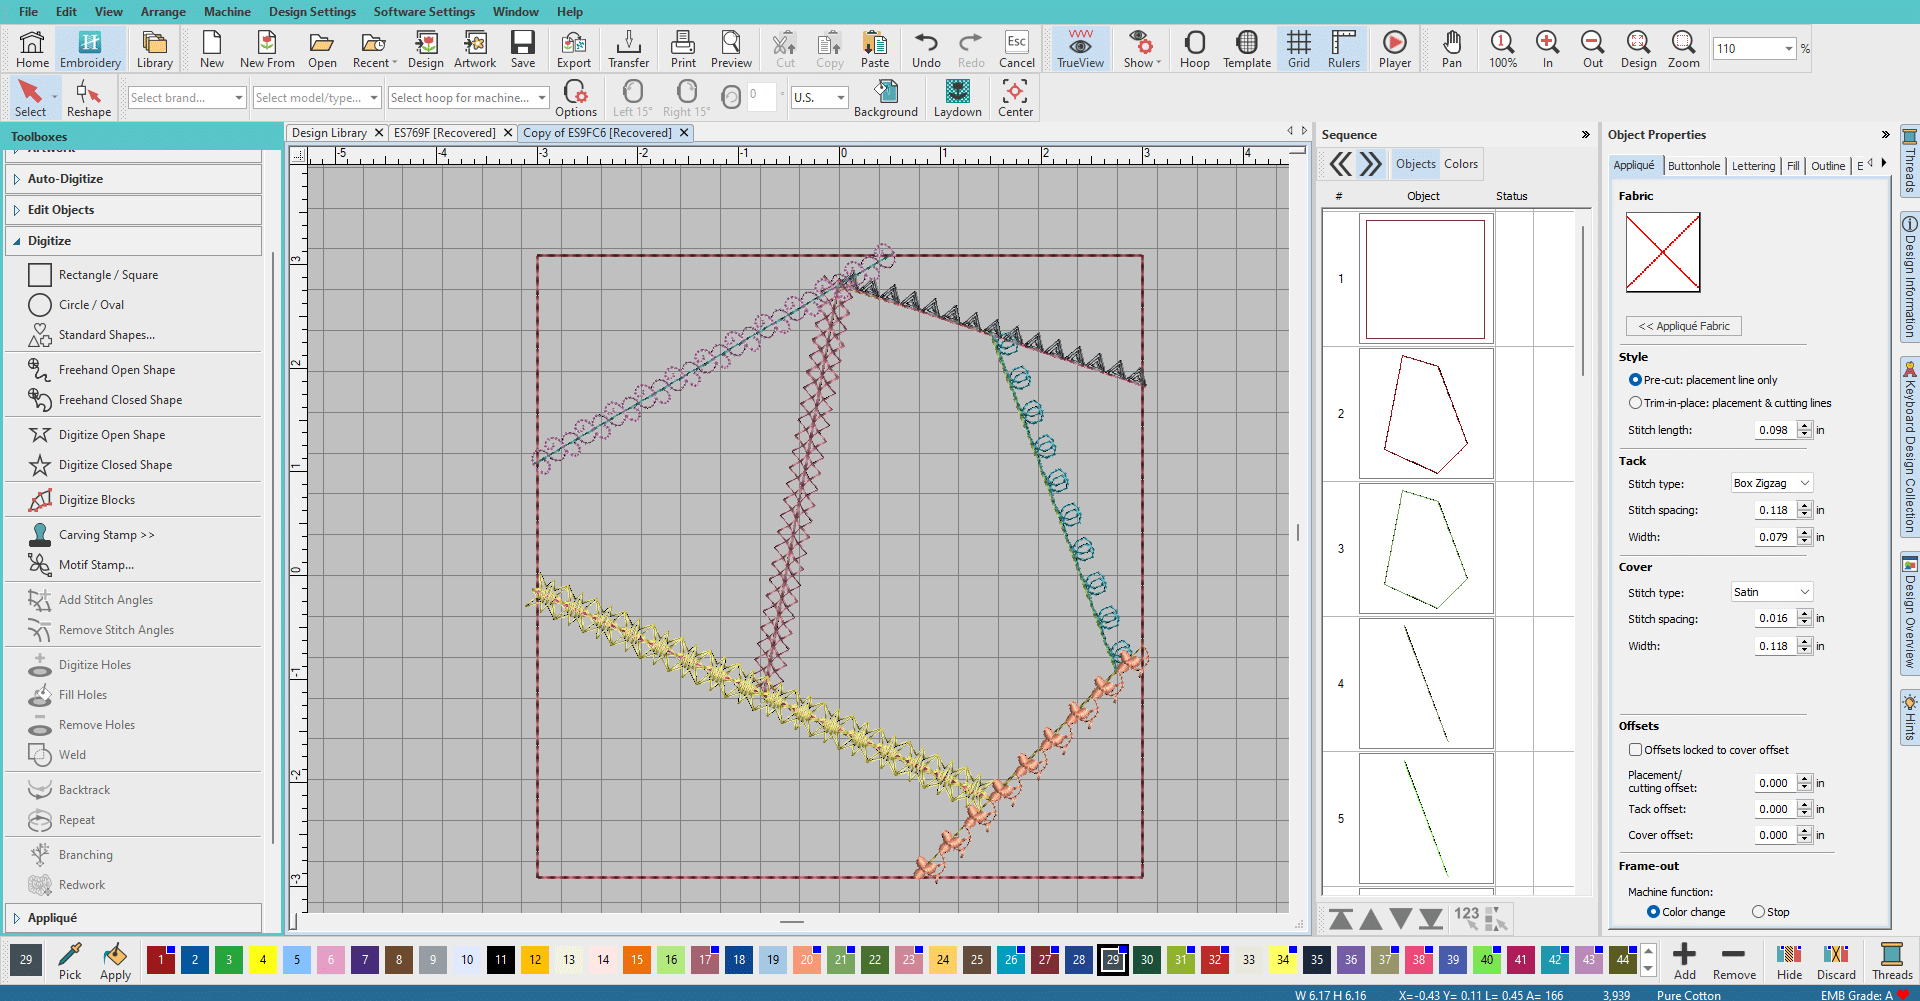Screen dimensions: 1920x1001
Task: Select the Circle / Oval tool
Action: click(91, 305)
